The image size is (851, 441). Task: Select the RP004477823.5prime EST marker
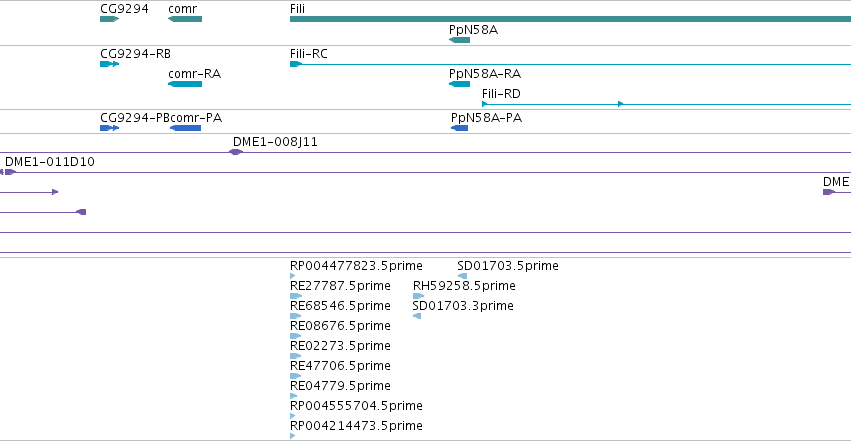[x=293, y=277]
